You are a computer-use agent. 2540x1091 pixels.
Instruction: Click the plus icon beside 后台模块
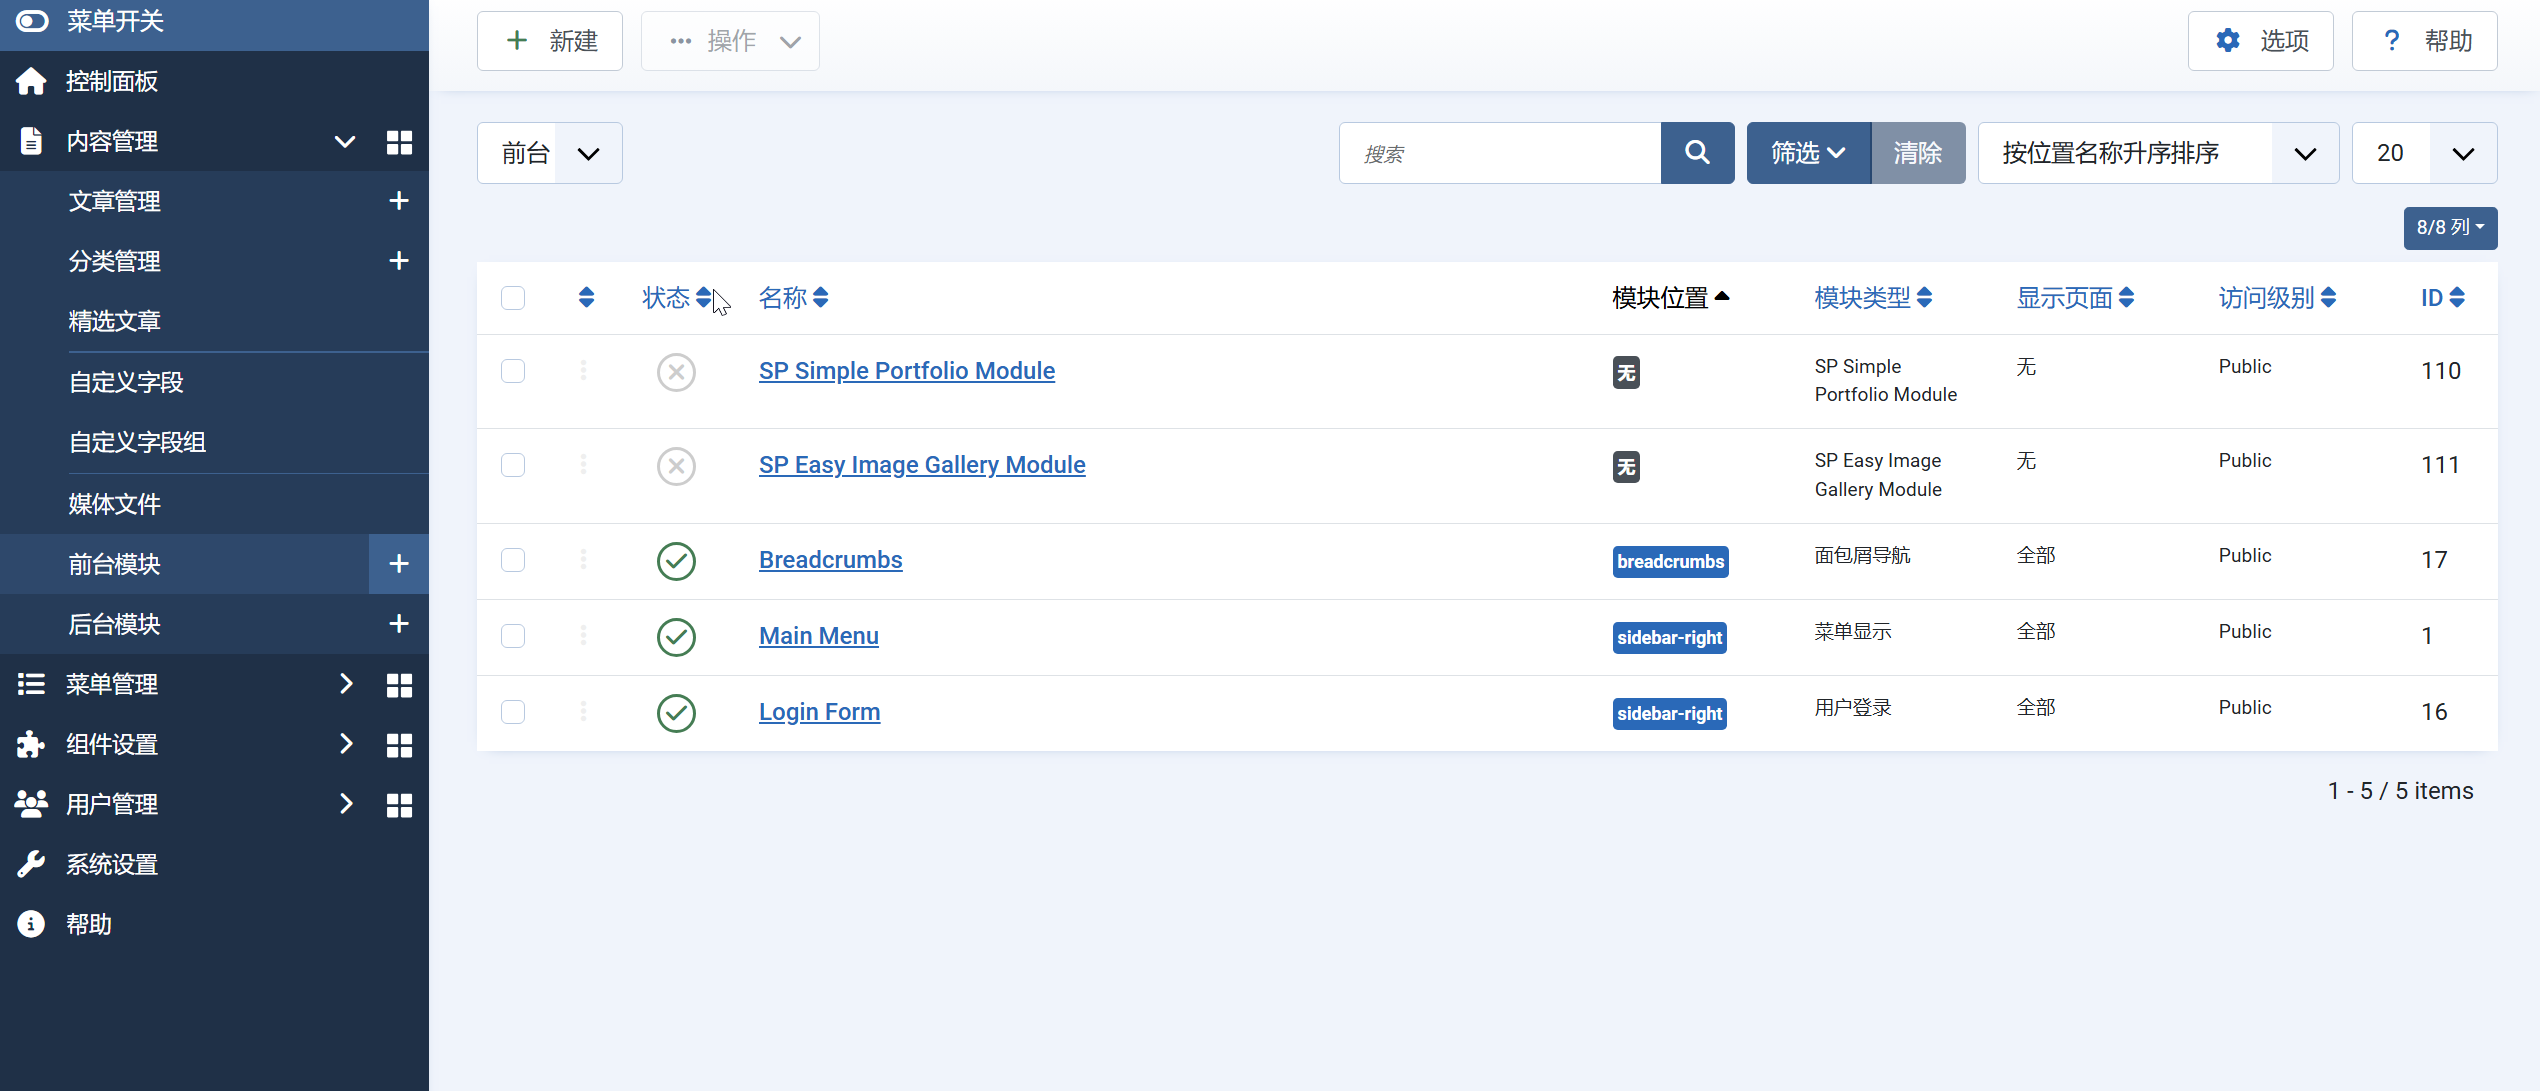[x=399, y=624]
